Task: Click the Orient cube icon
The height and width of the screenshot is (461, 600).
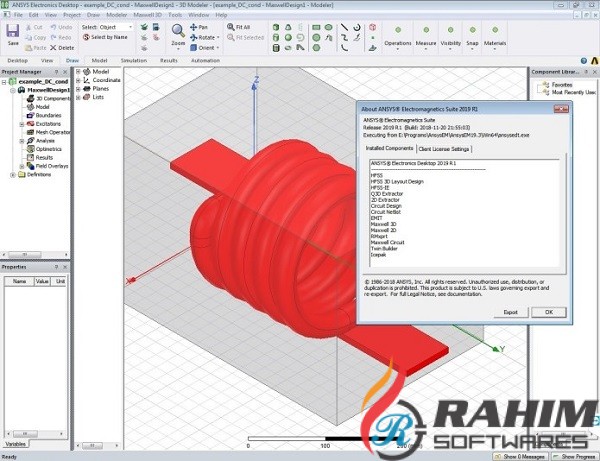Action: (x=194, y=48)
